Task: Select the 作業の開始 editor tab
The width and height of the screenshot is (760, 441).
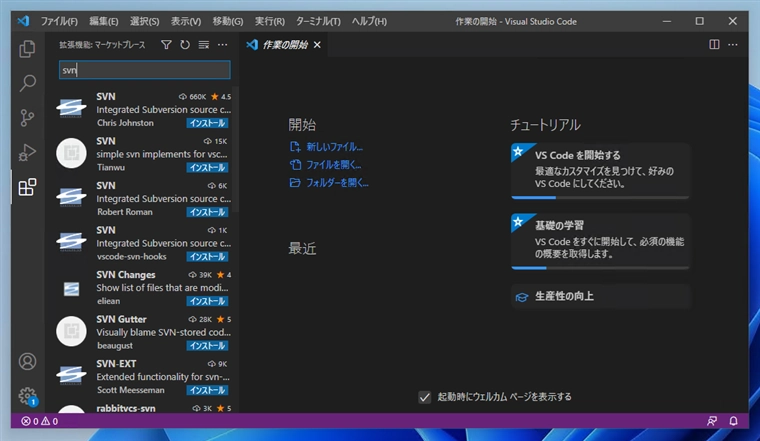Action: click(284, 45)
